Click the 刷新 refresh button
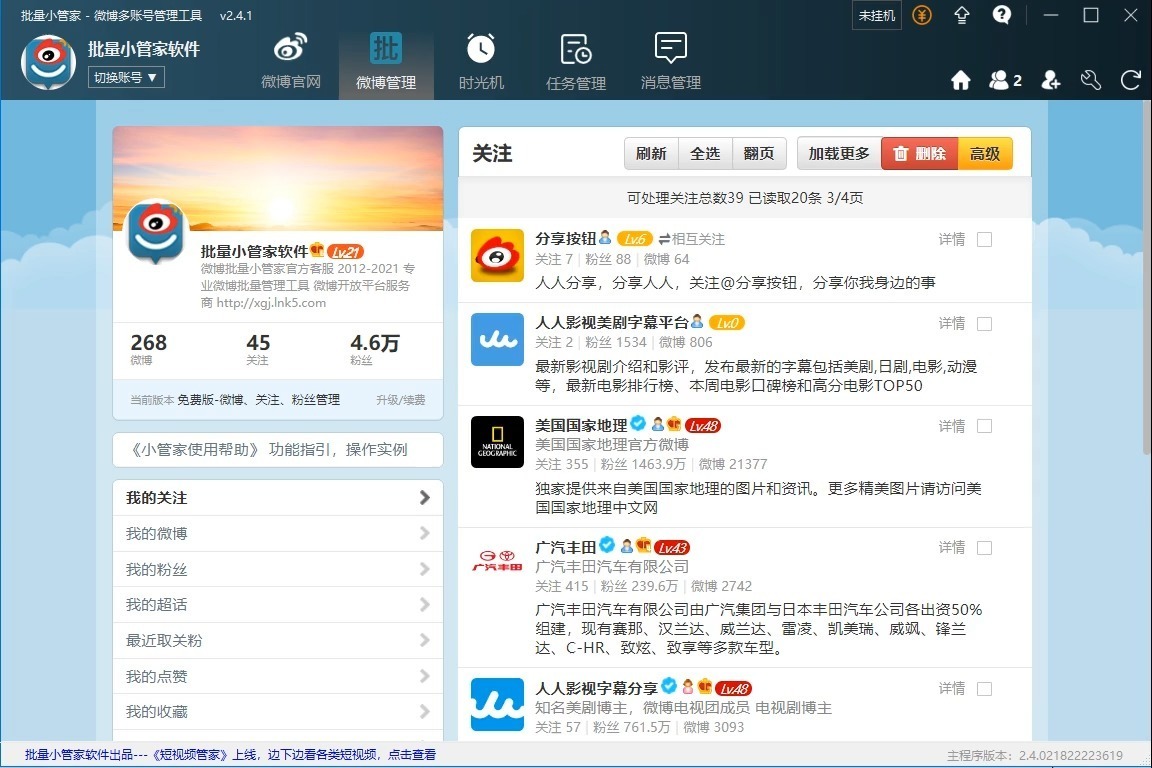Viewport: 1152px width, 768px height. click(651, 154)
